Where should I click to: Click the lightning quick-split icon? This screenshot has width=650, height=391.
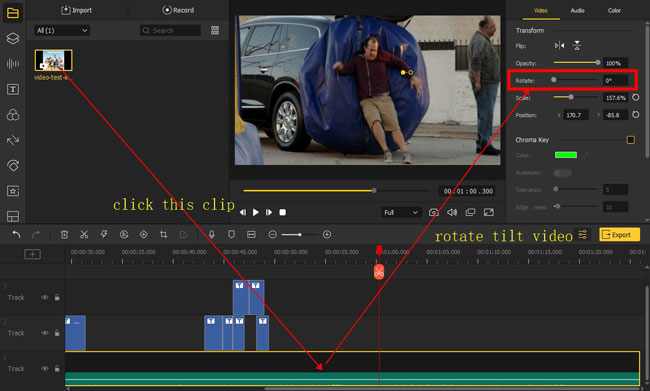click(x=104, y=234)
